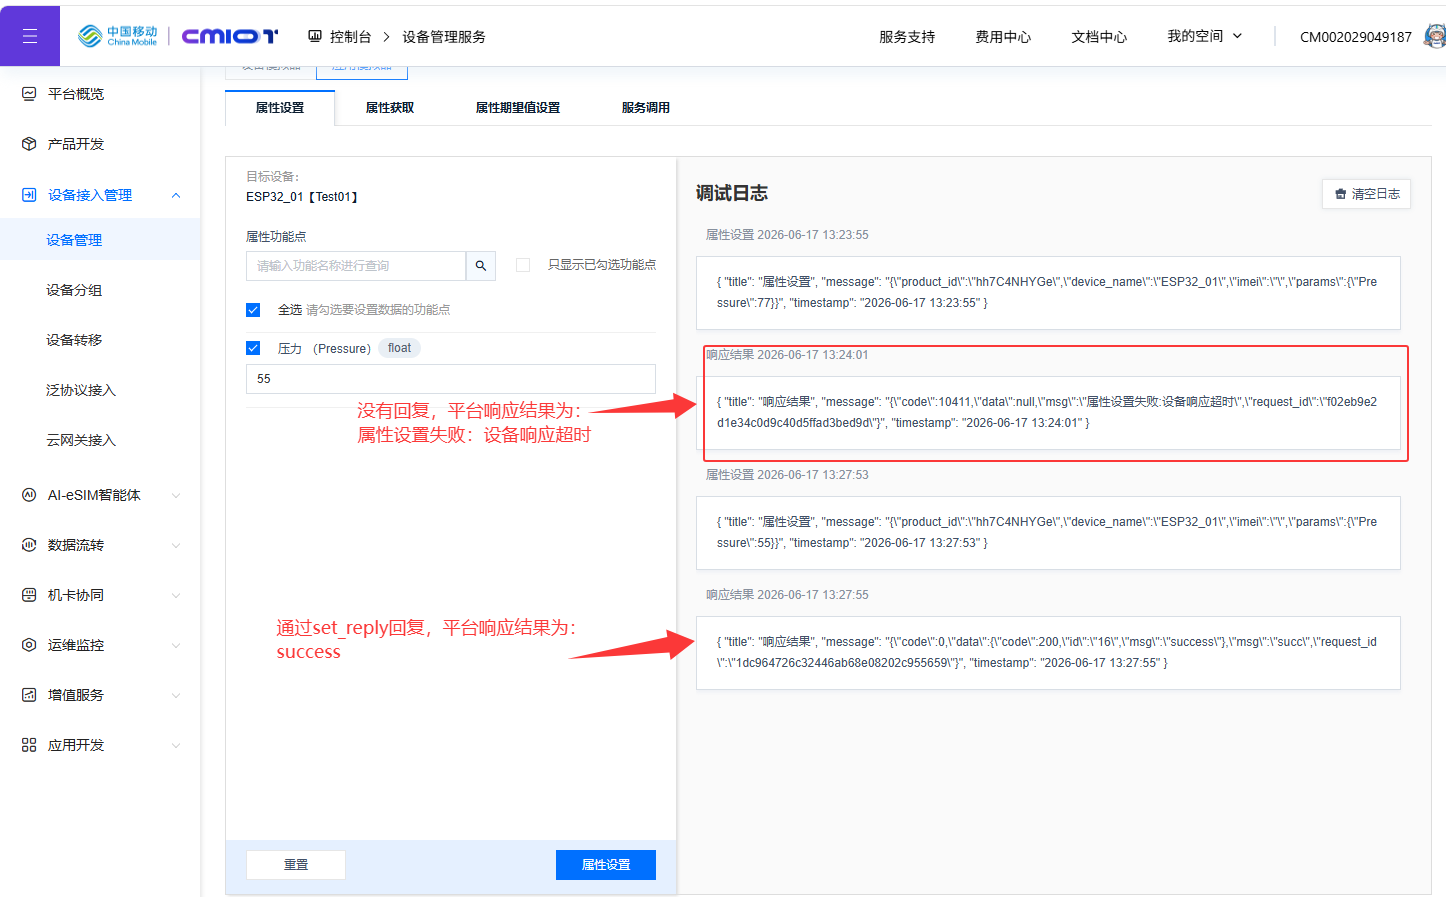
Task: Click the platform overview icon
Action: (29, 94)
